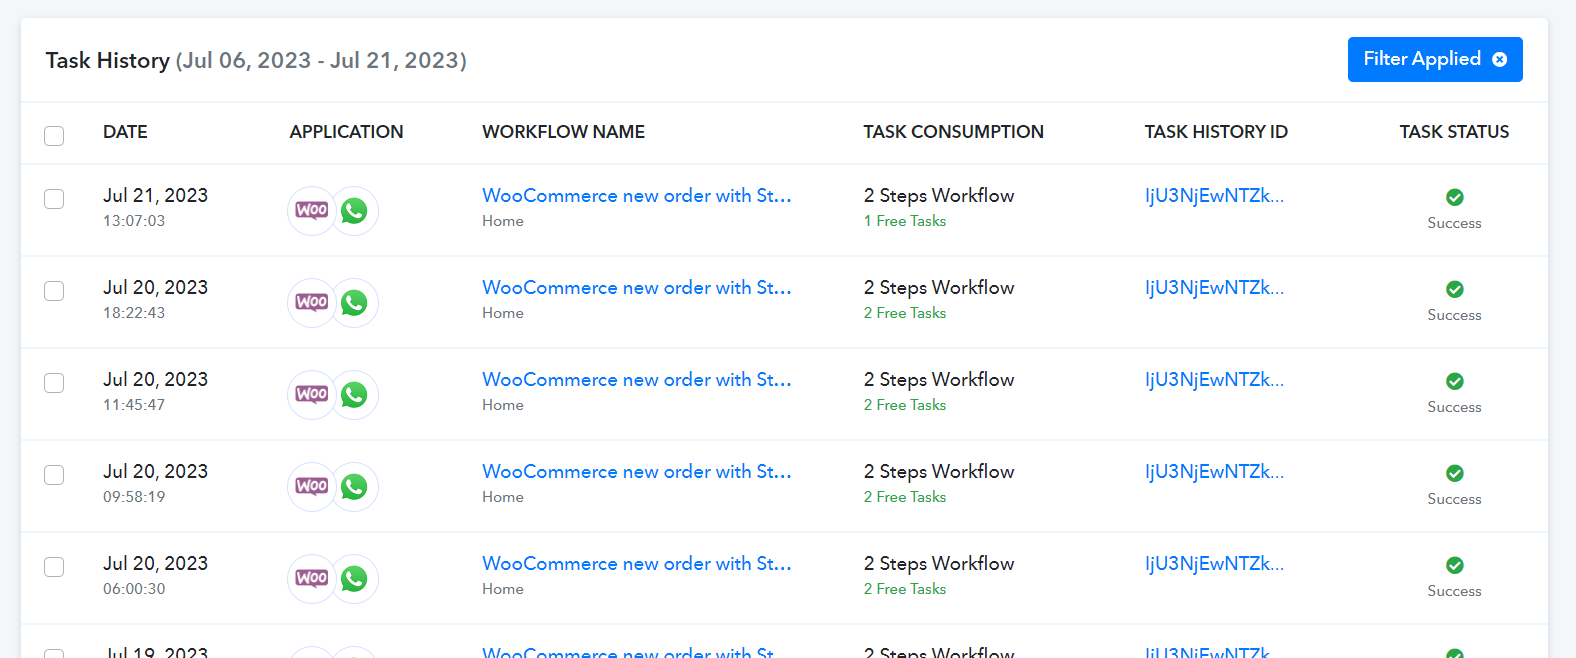Open the WooCommerce new order workflow link at 09:58:19
The image size is (1576, 658).
point(637,472)
